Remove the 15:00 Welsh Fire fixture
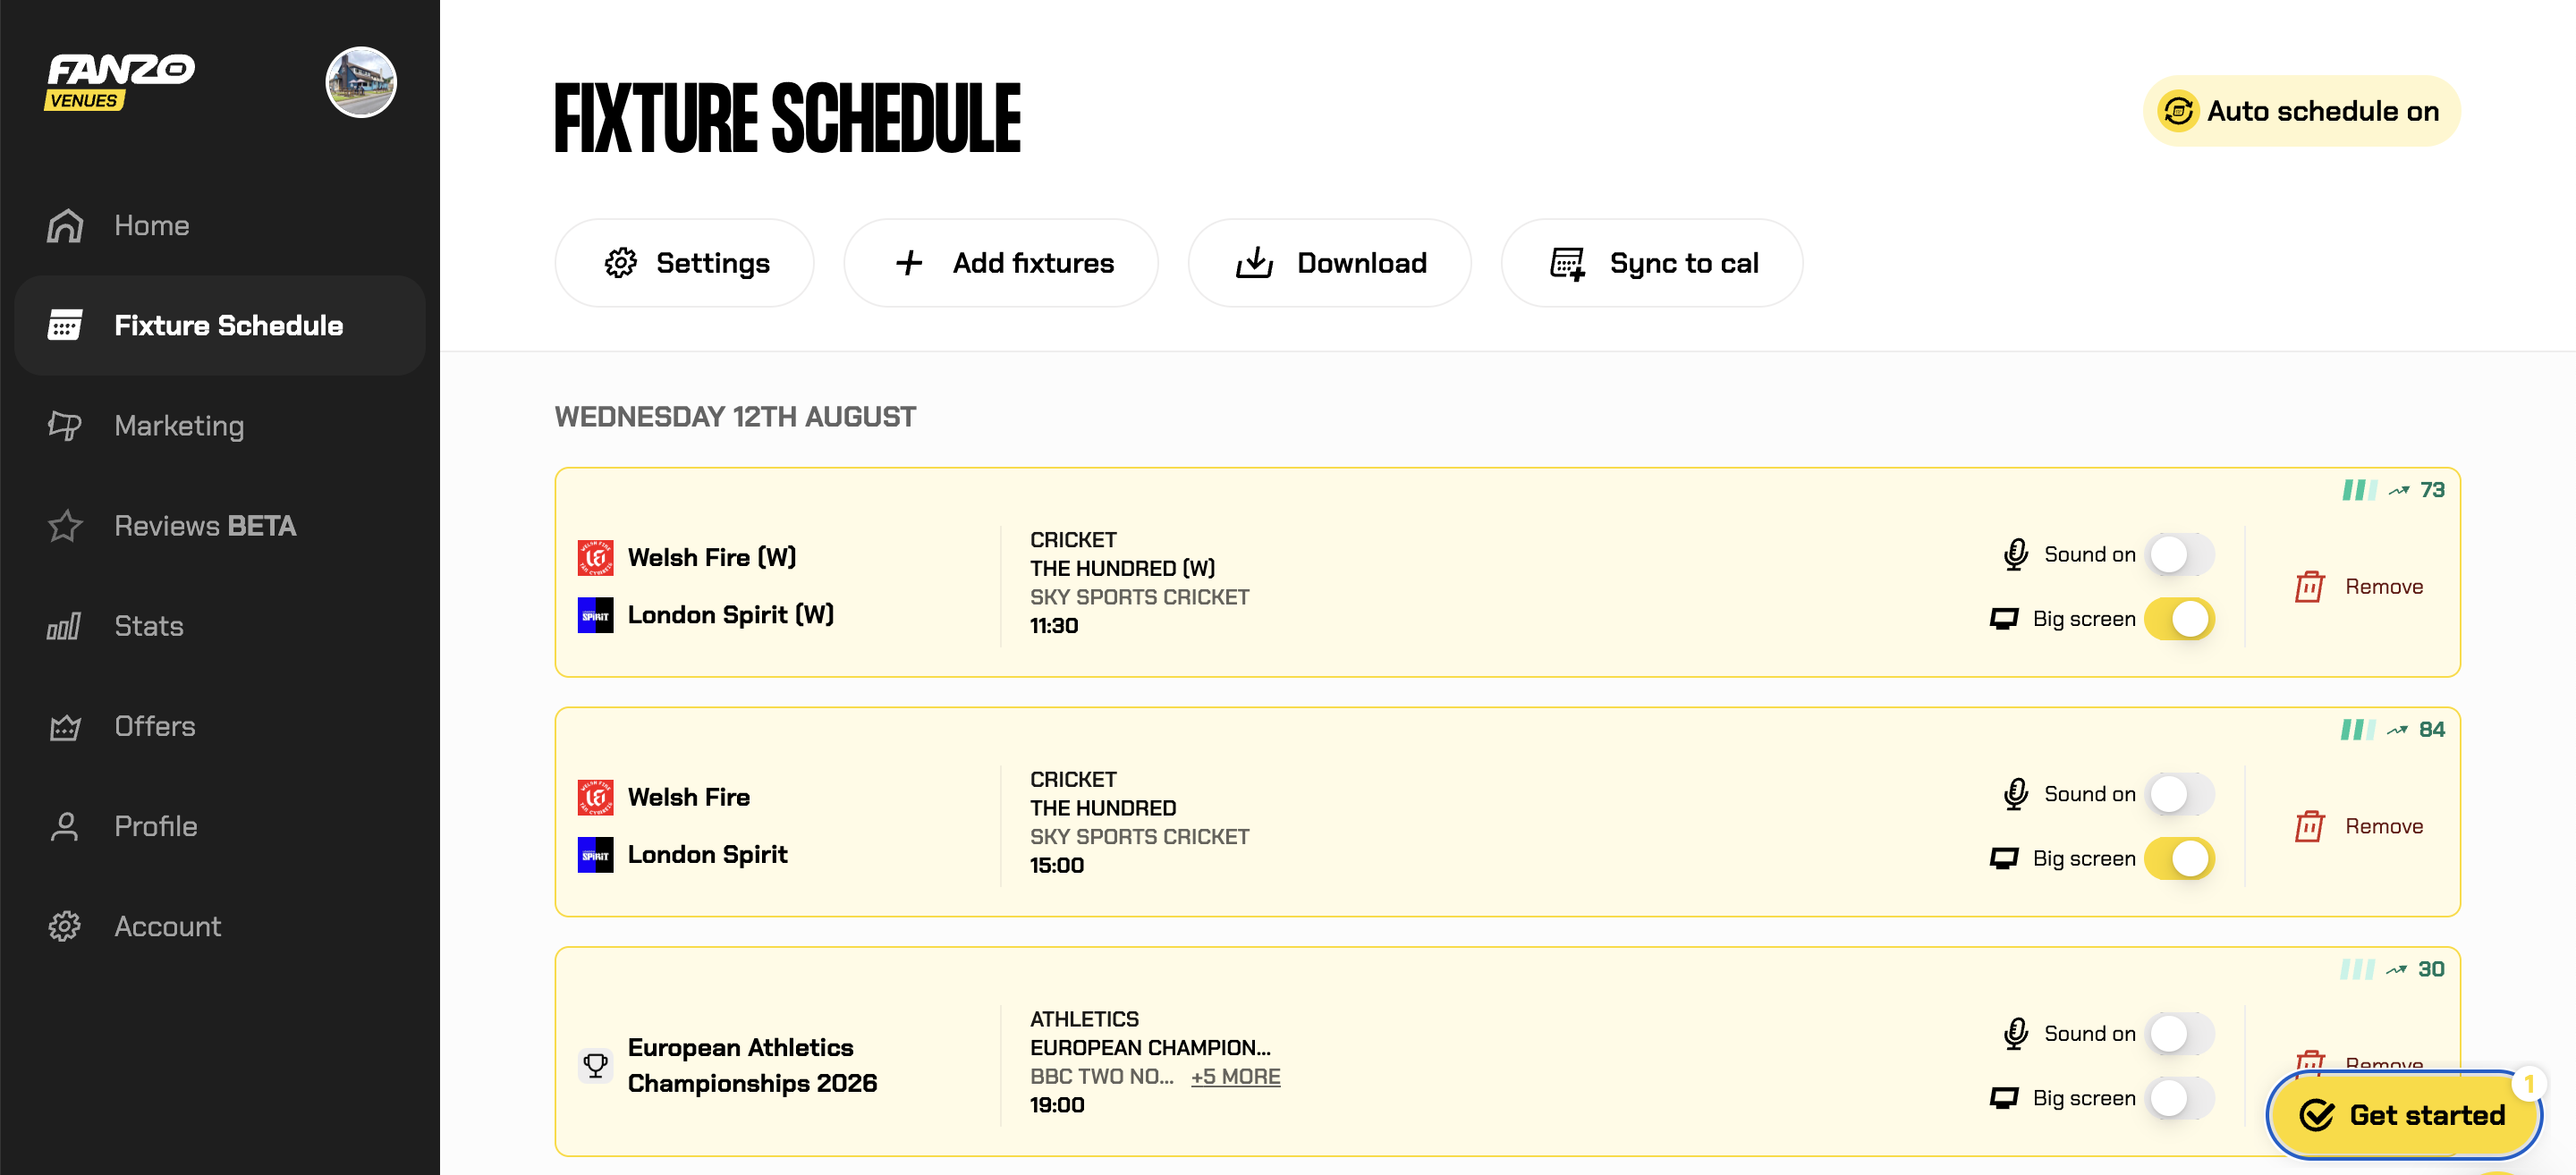This screenshot has height=1175, width=2576. pyautogui.click(x=2359, y=826)
